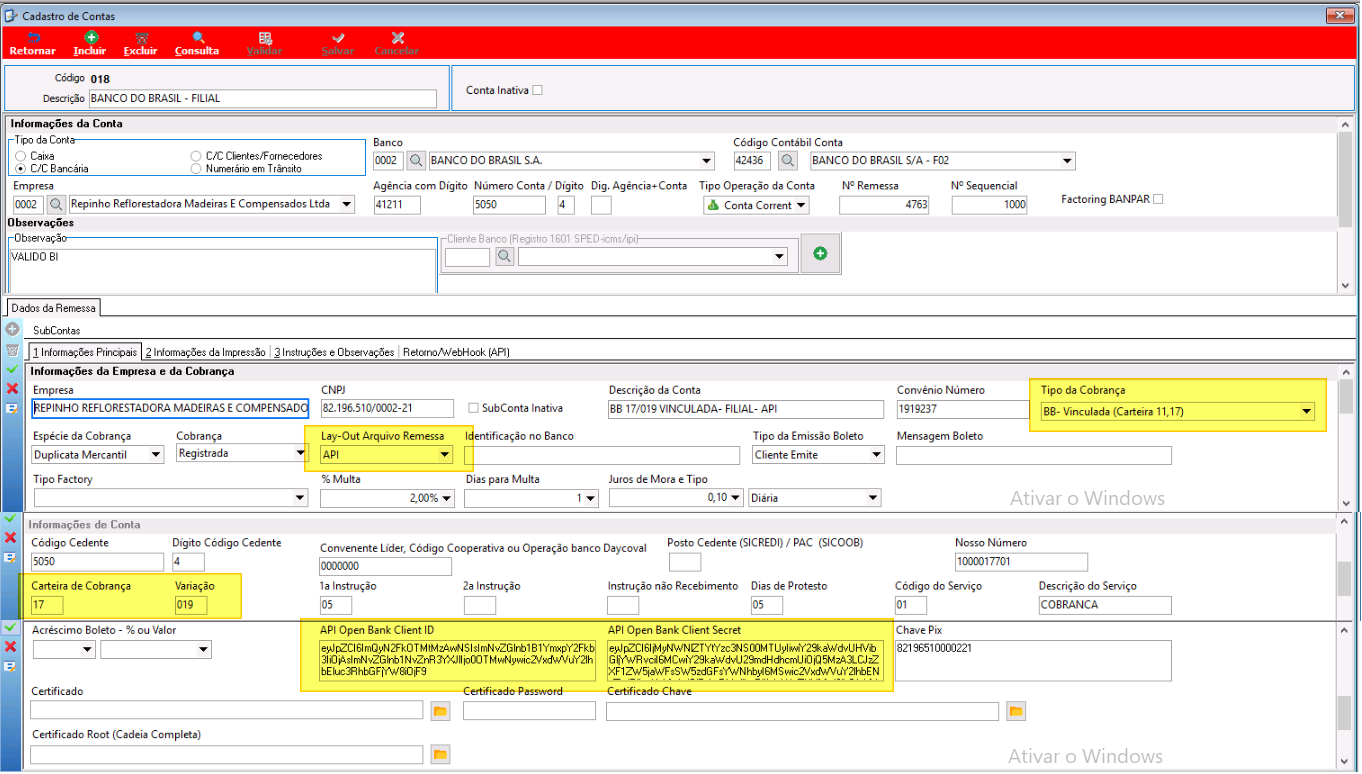The image size is (1362, 774).
Task: Browse folder icon for Certificado Root field
Action: (x=441, y=754)
